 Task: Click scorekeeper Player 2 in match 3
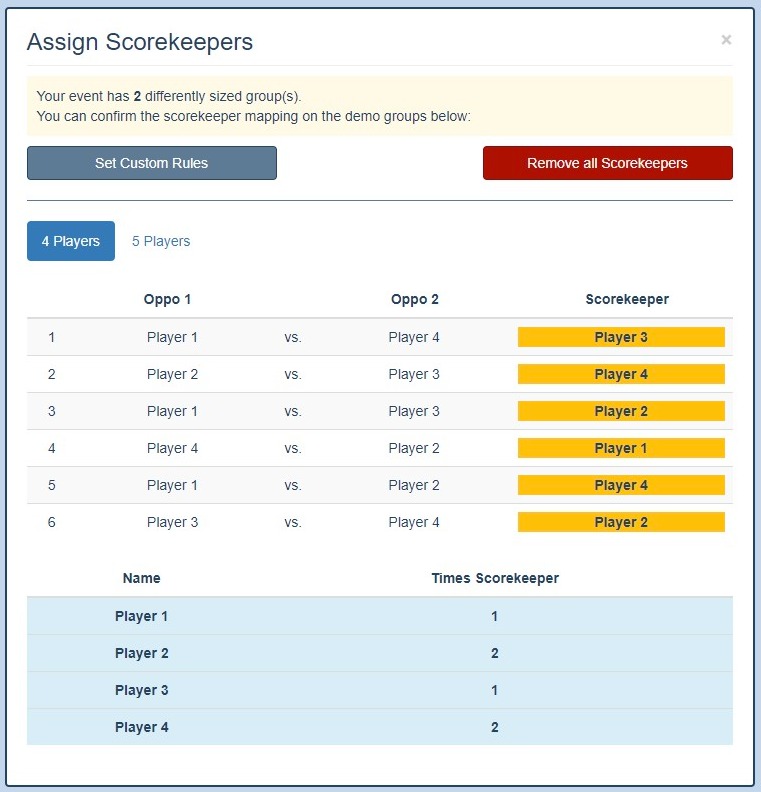click(x=621, y=411)
